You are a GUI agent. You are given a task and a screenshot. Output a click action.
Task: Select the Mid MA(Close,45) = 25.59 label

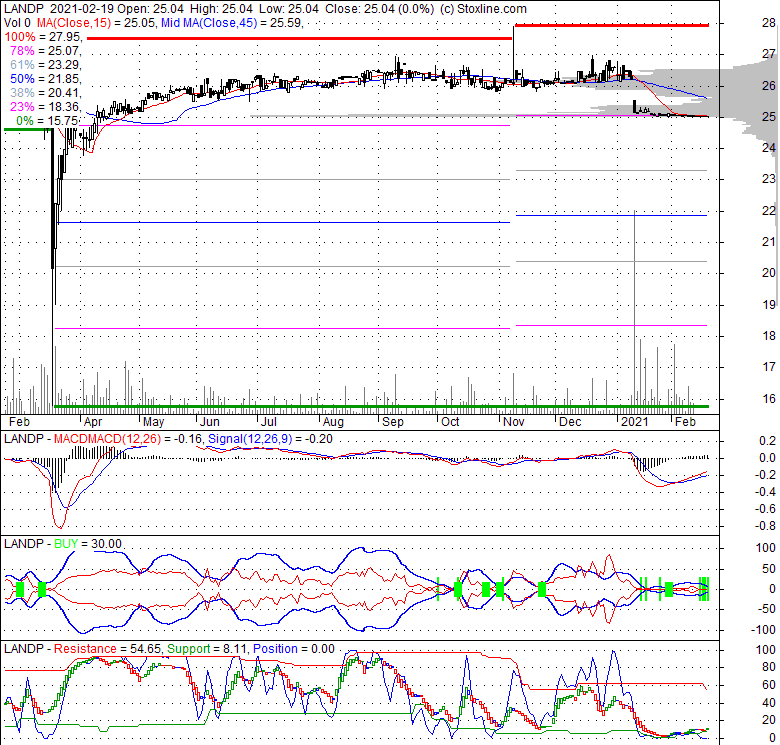point(231,23)
